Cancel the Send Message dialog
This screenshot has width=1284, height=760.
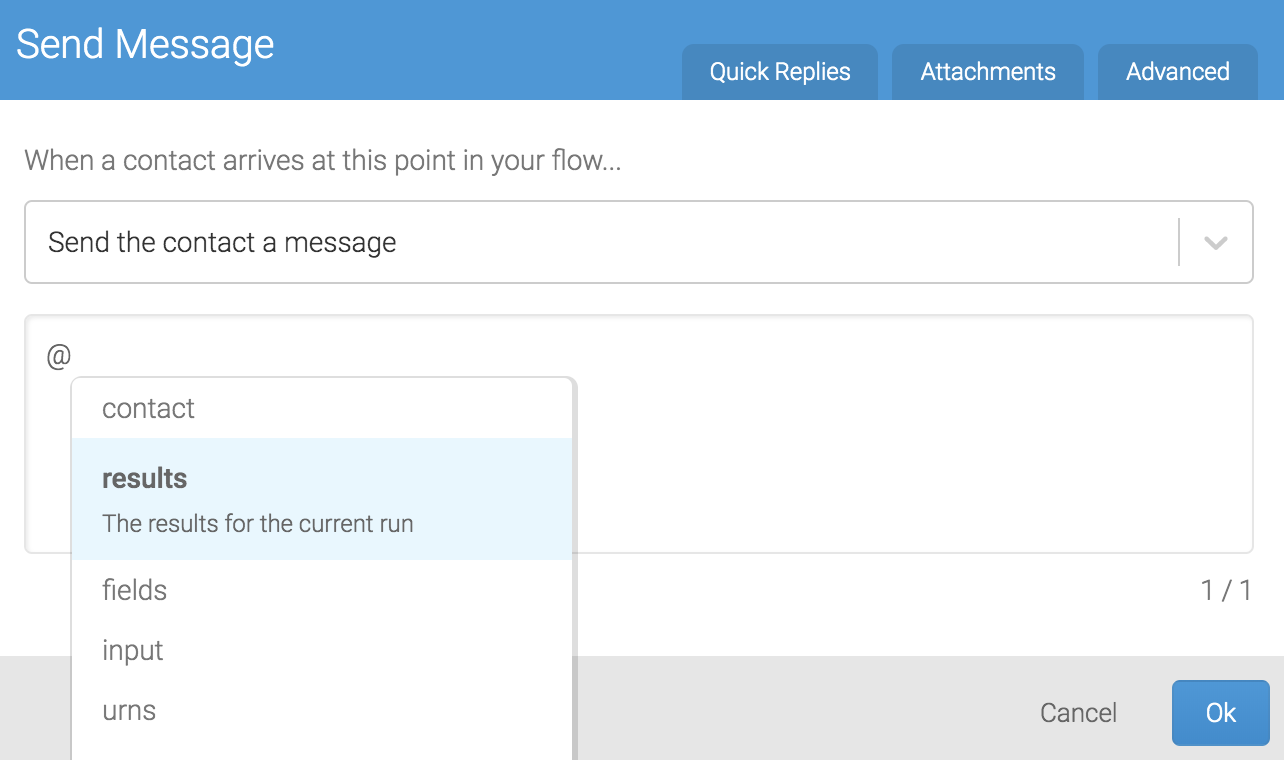pyautogui.click(x=1078, y=712)
